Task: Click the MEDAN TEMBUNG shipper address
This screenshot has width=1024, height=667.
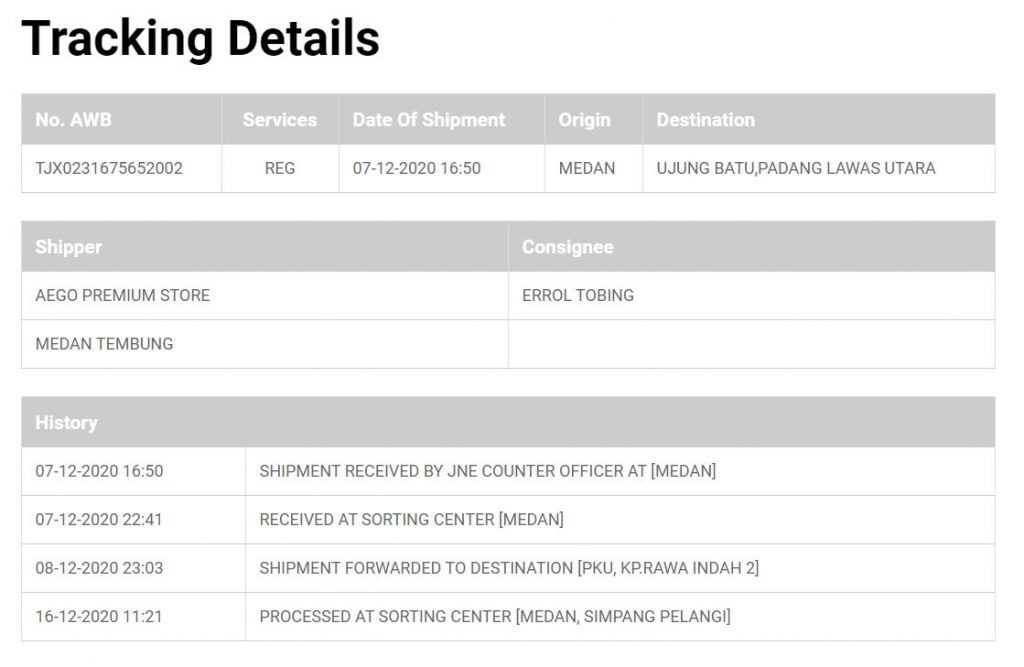Action: coord(104,343)
